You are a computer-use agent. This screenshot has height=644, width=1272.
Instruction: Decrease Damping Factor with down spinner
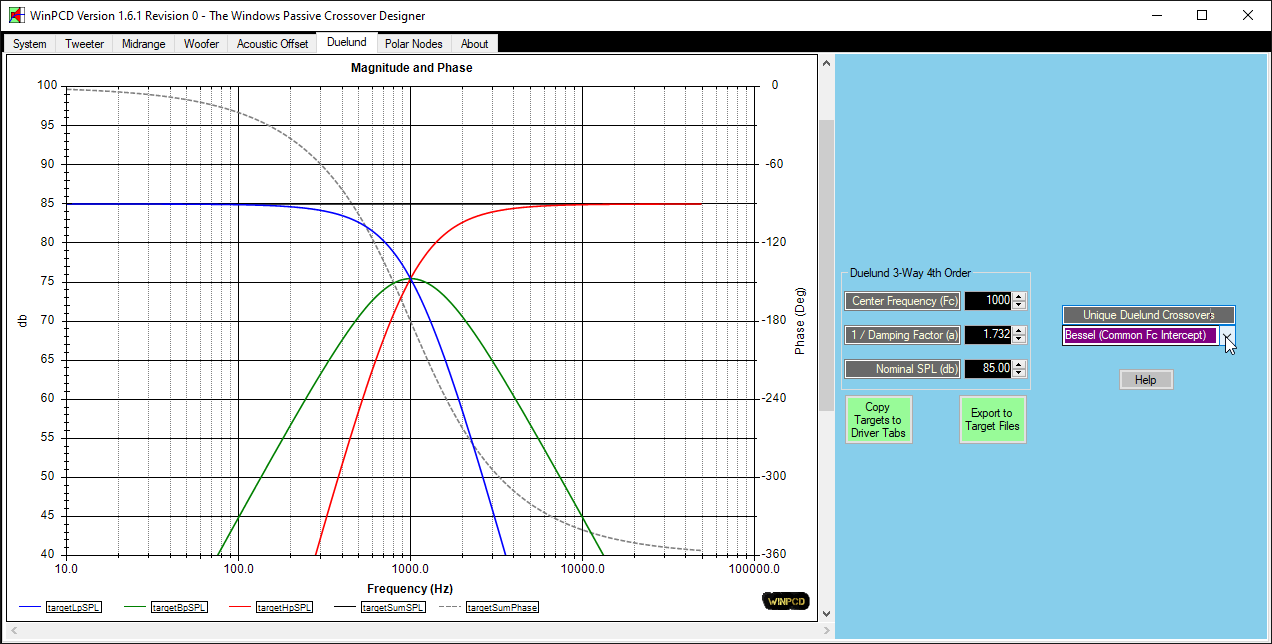[1019, 339]
